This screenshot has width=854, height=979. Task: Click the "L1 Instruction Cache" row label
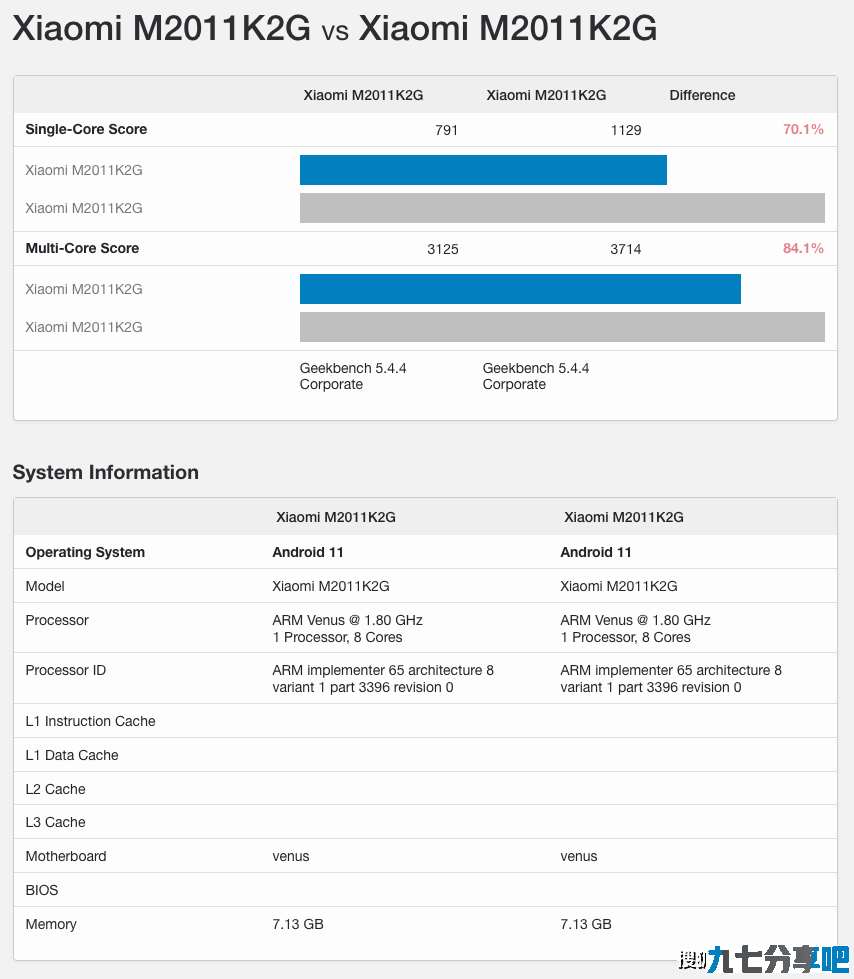coord(91,721)
